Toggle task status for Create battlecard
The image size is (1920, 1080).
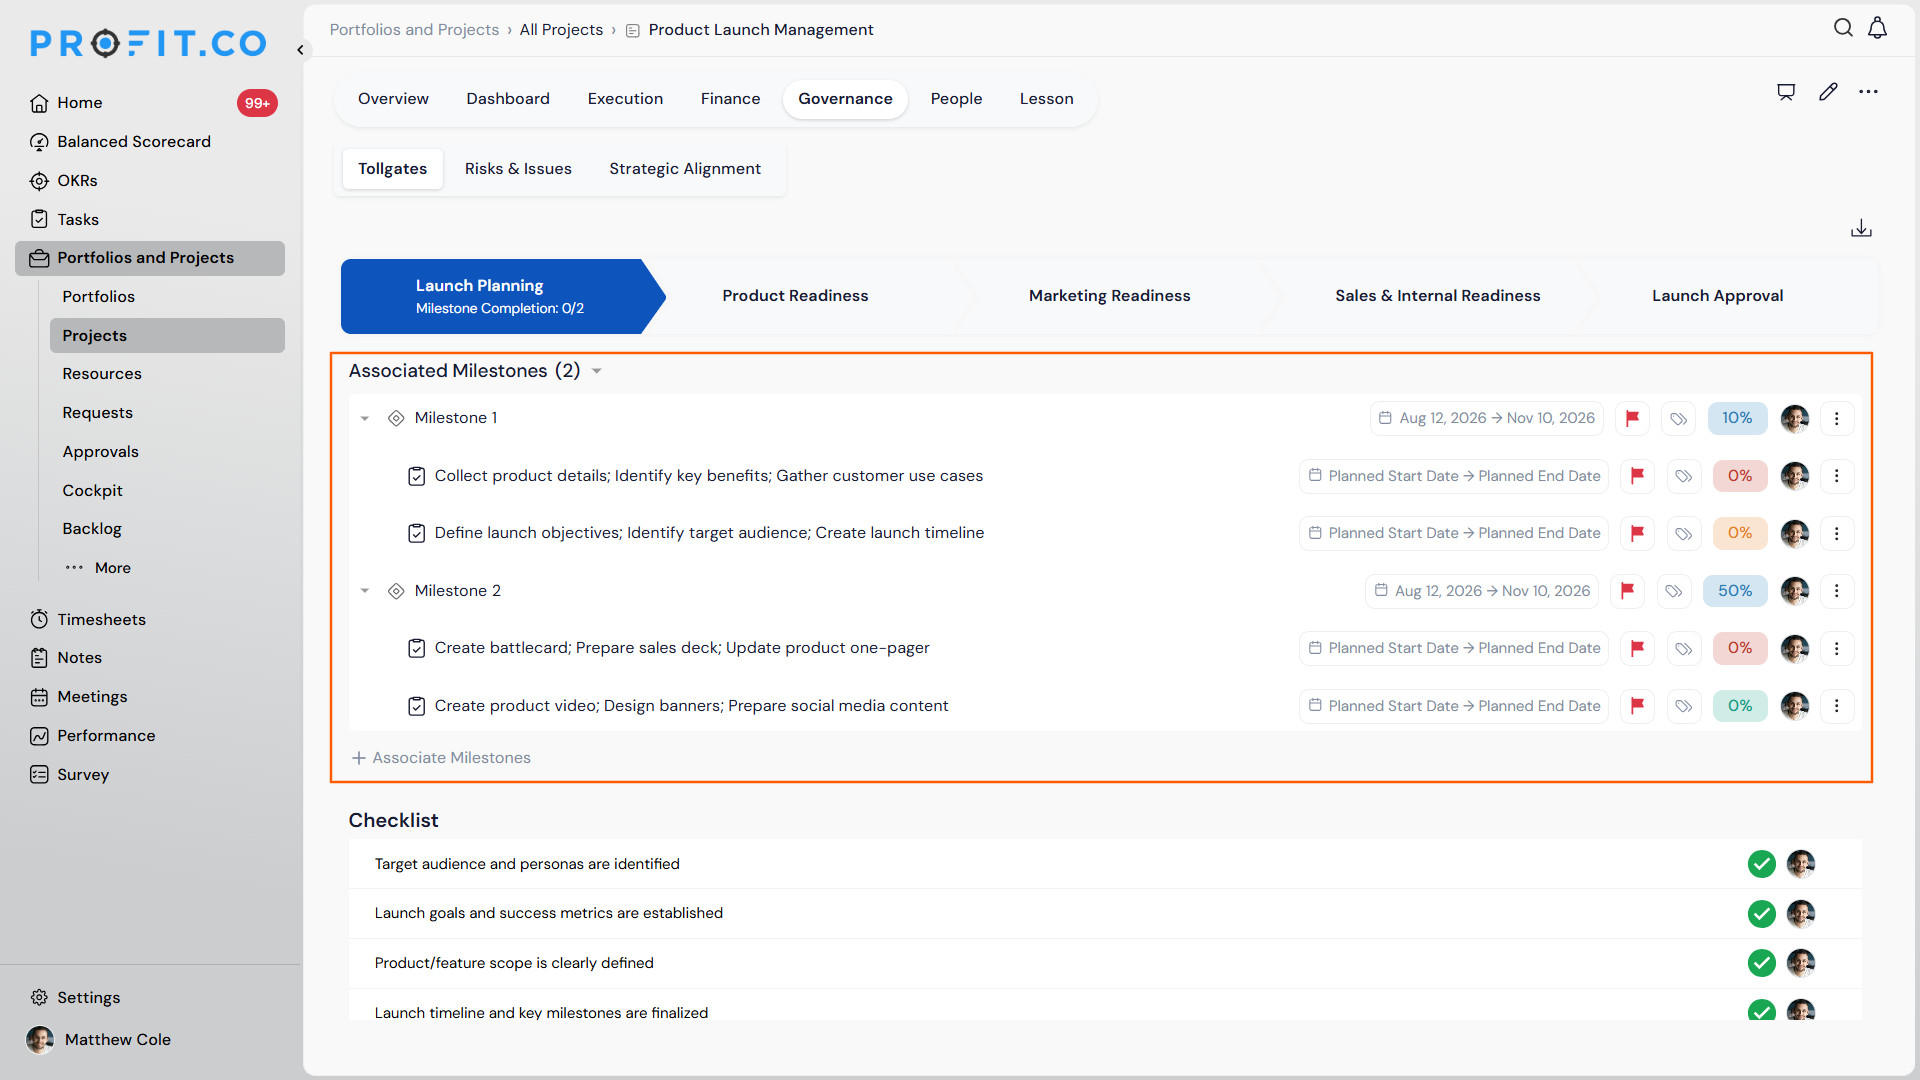(417, 648)
